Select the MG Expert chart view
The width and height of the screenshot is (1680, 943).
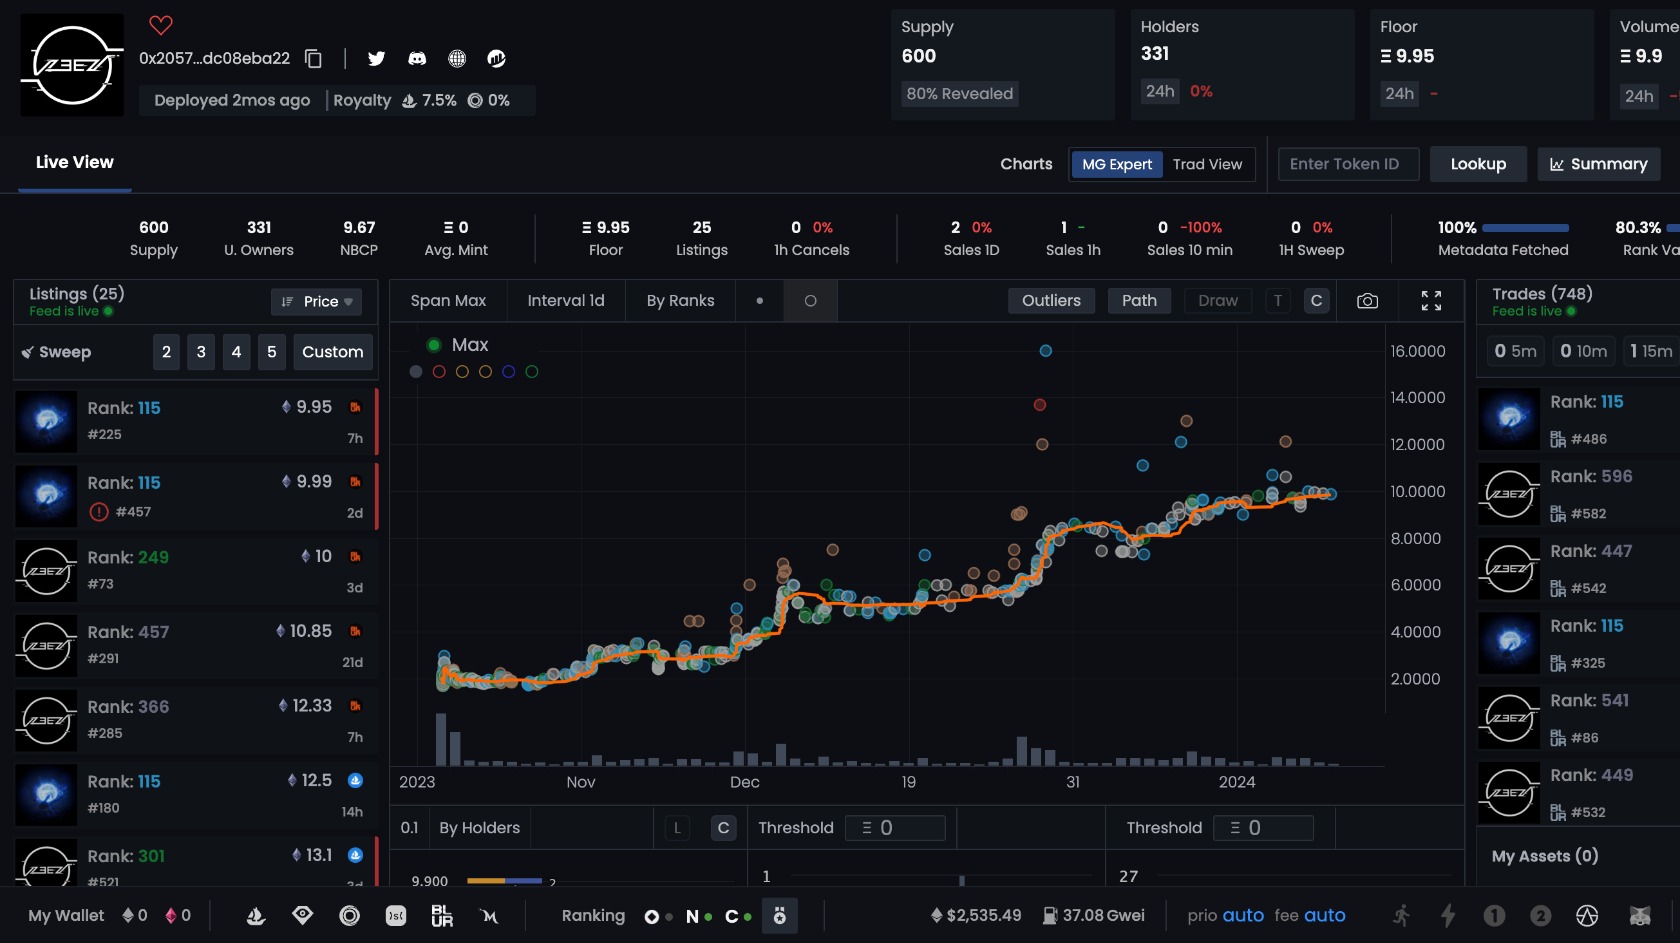tap(1117, 164)
